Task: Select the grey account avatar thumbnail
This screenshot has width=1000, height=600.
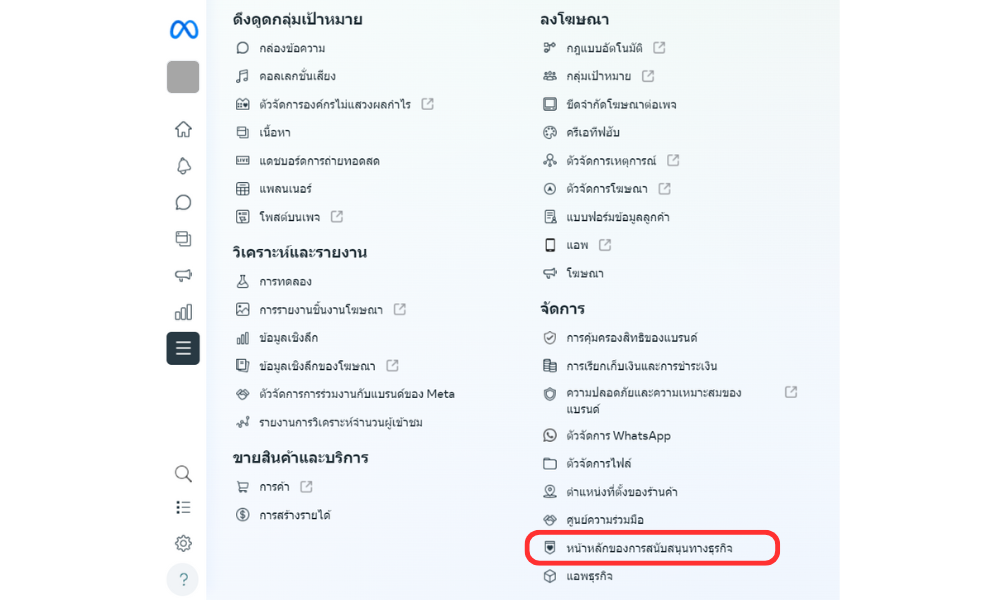Action: [x=183, y=77]
